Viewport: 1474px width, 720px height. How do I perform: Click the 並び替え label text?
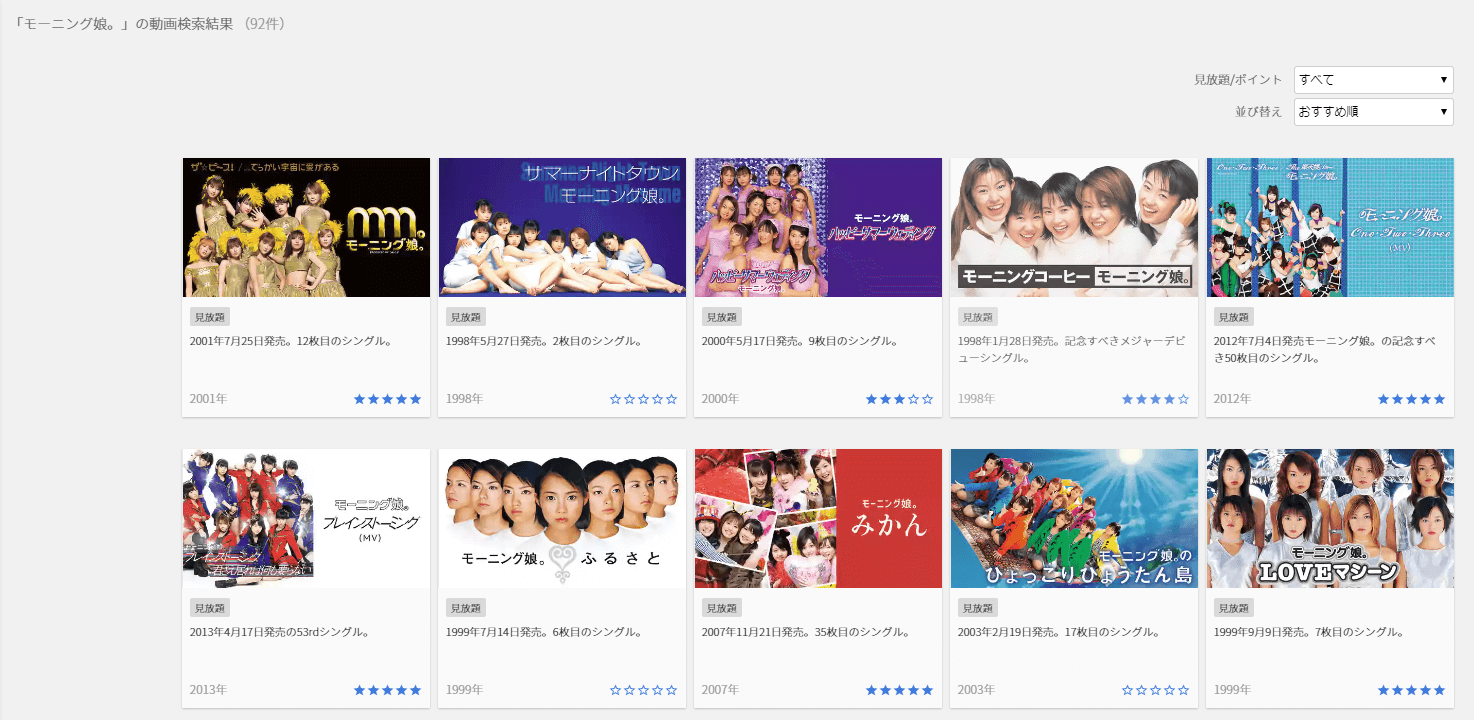point(1259,112)
